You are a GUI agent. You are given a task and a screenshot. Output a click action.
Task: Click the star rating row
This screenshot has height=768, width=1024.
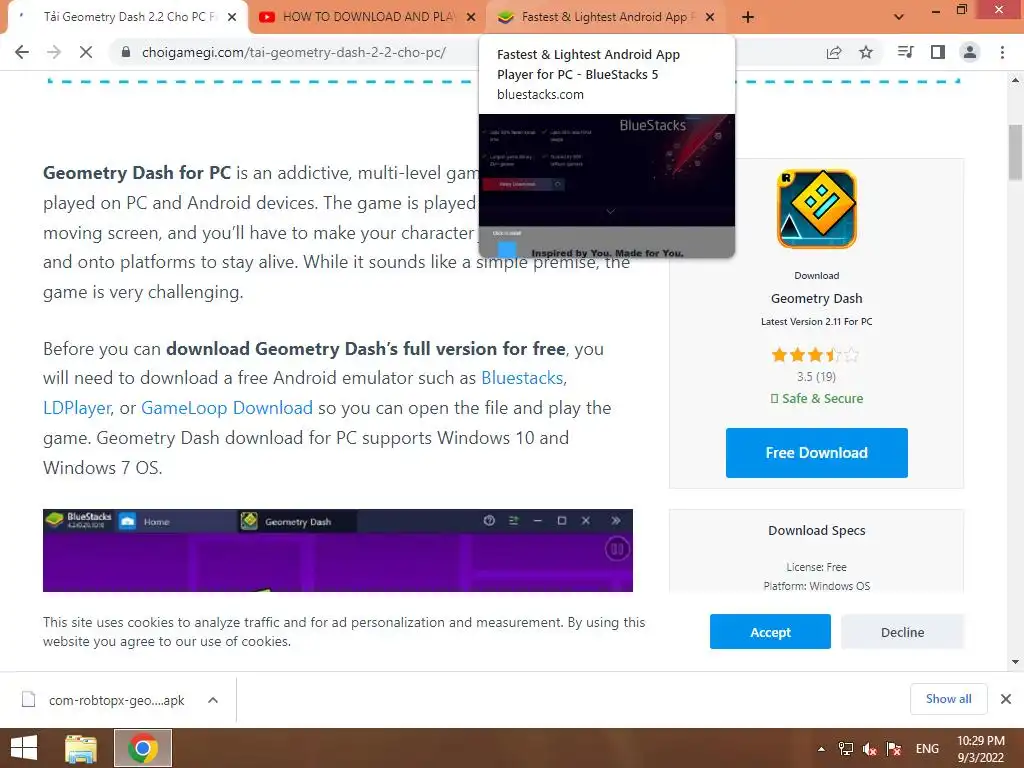[815, 355]
